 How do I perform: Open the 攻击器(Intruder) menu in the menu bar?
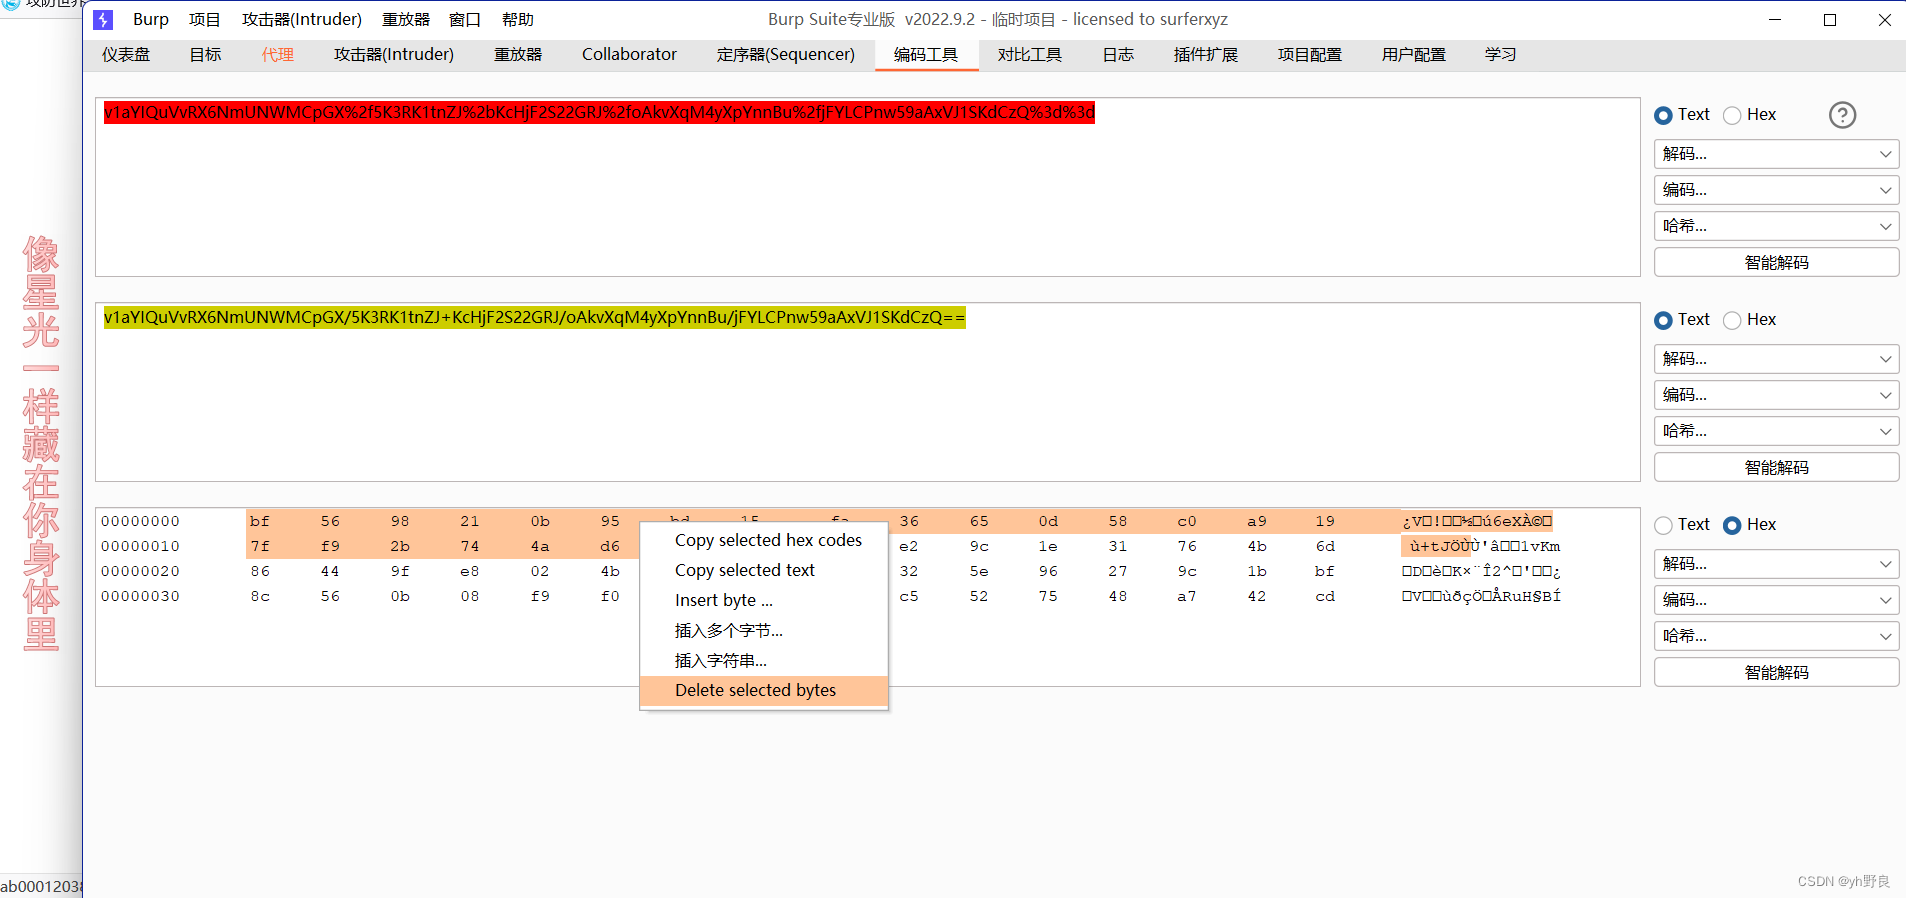click(x=302, y=19)
